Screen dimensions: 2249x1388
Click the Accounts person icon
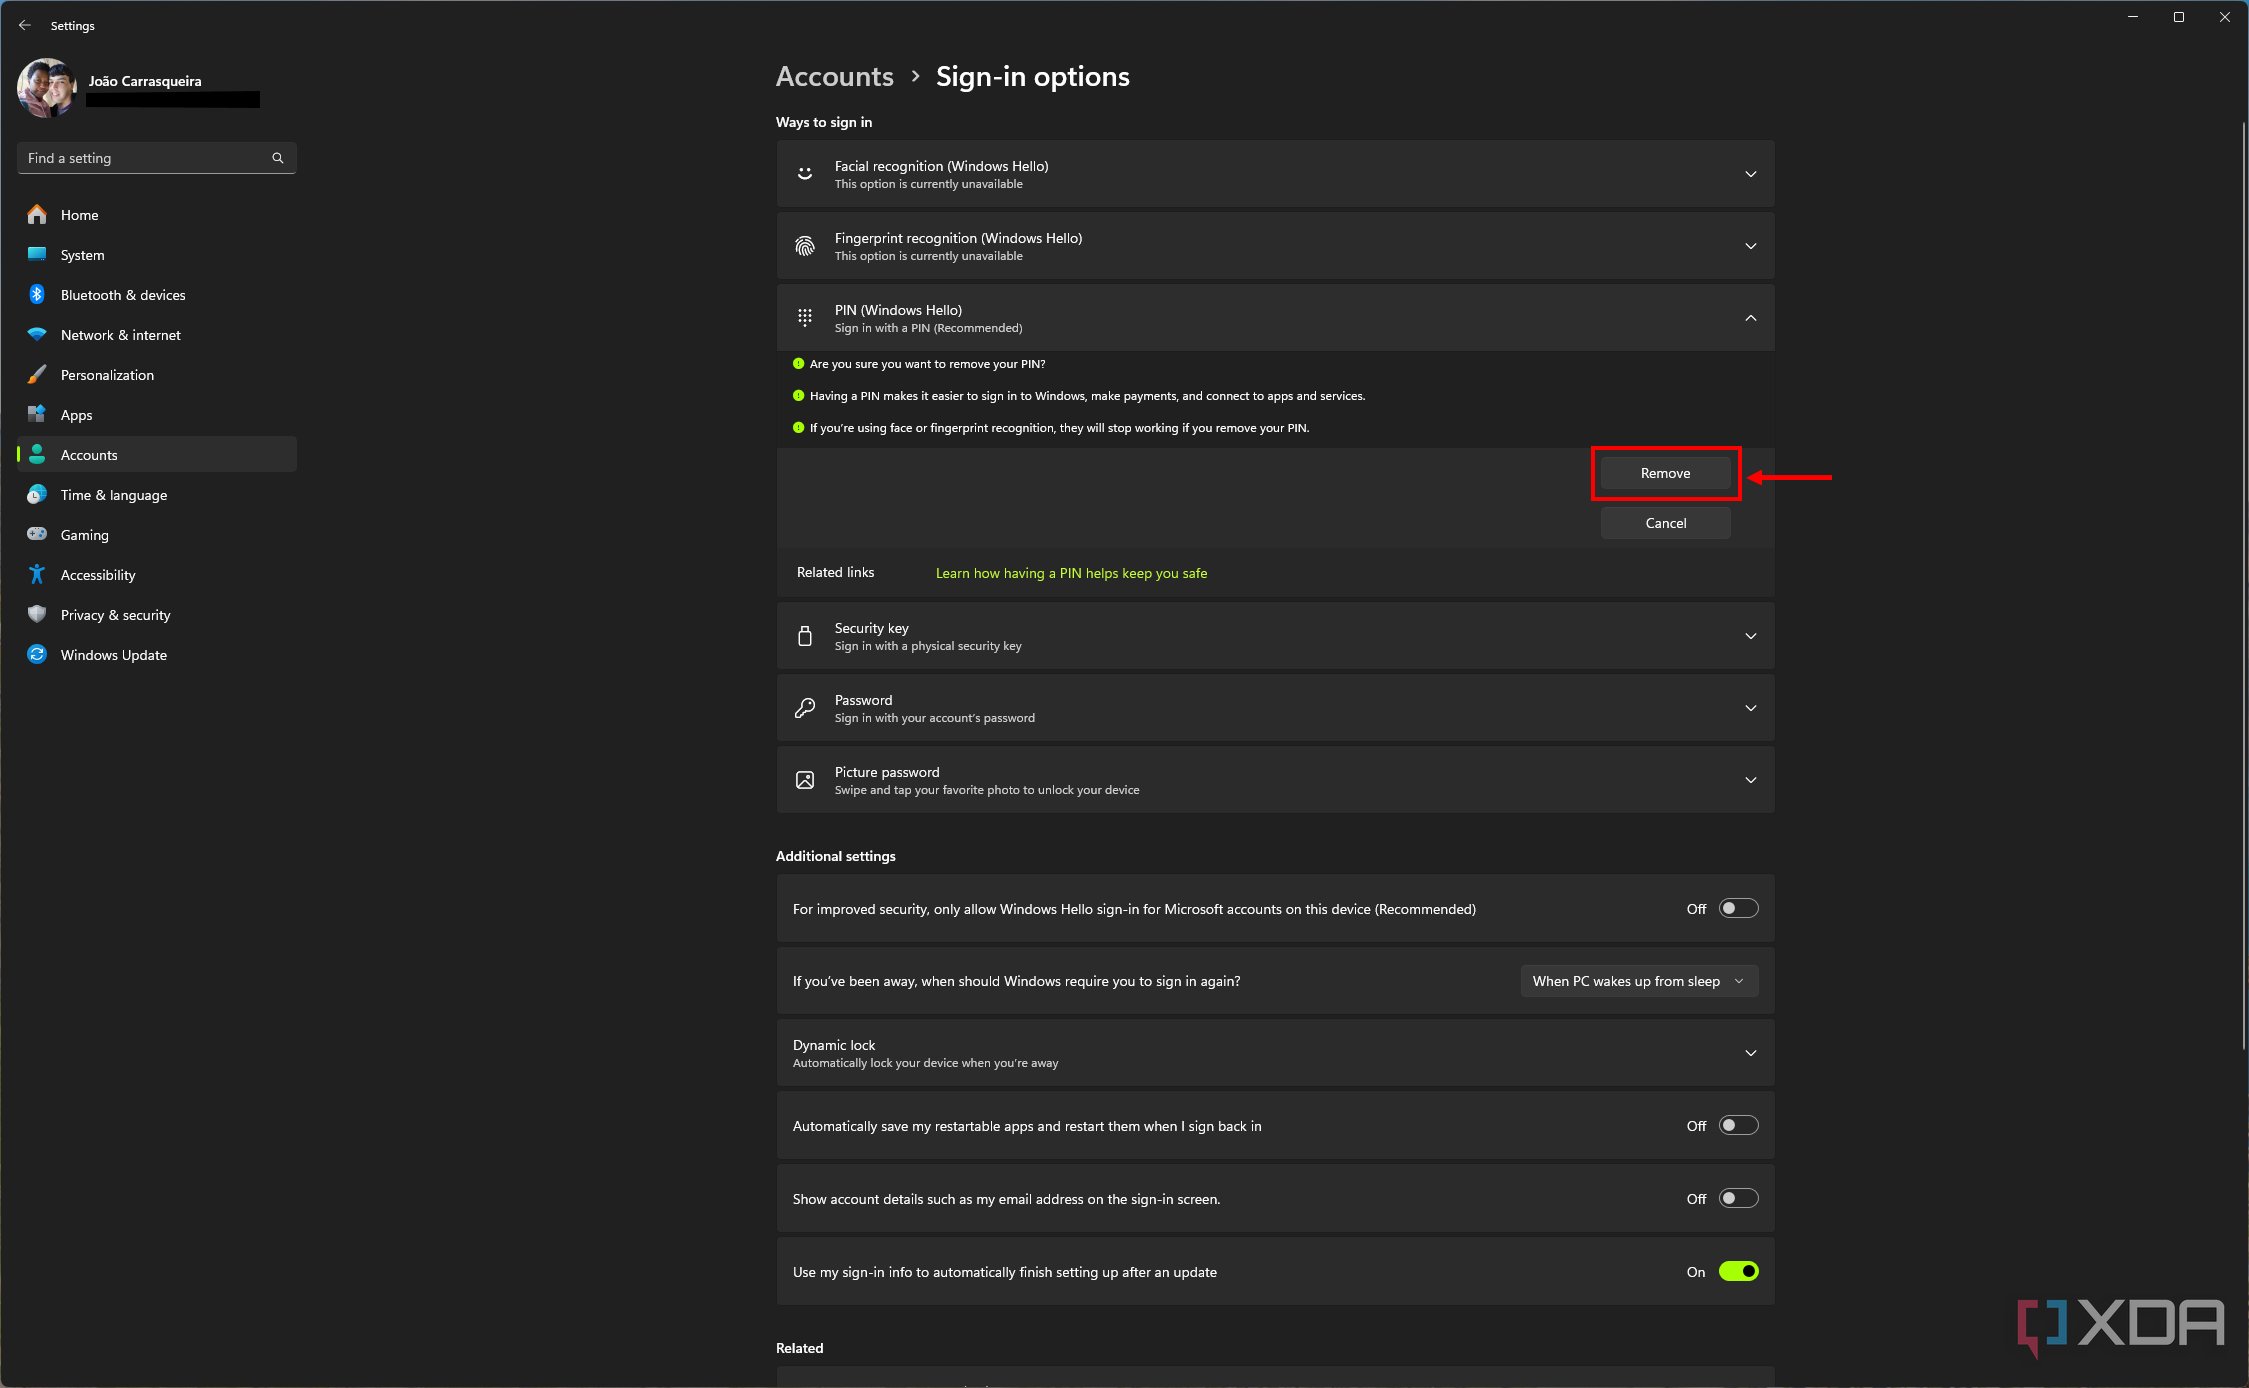pyautogui.click(x=37, y=454)
